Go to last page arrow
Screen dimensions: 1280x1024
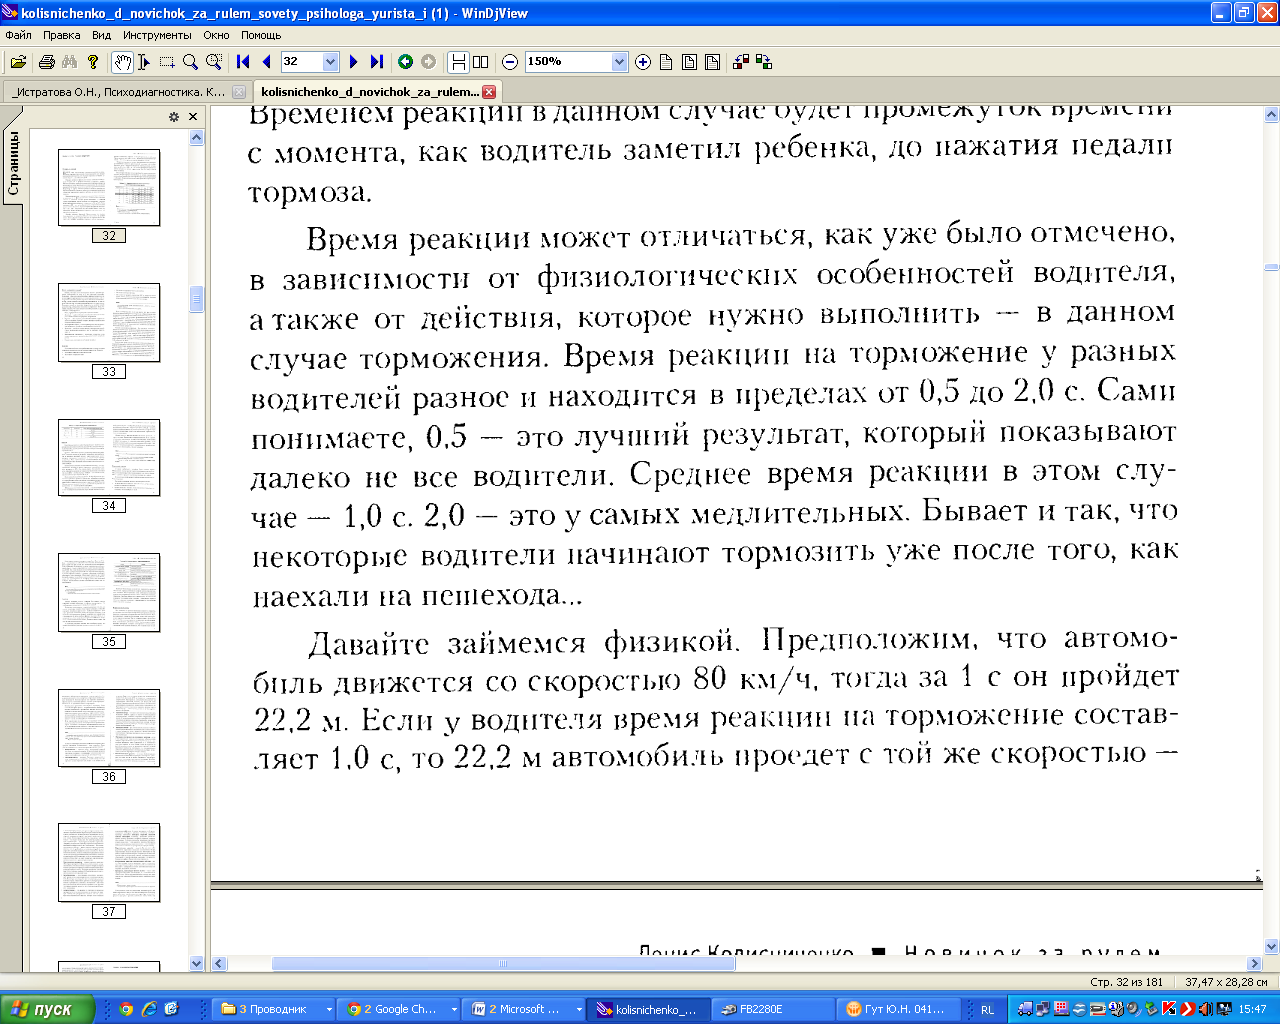tap(376, 62)
